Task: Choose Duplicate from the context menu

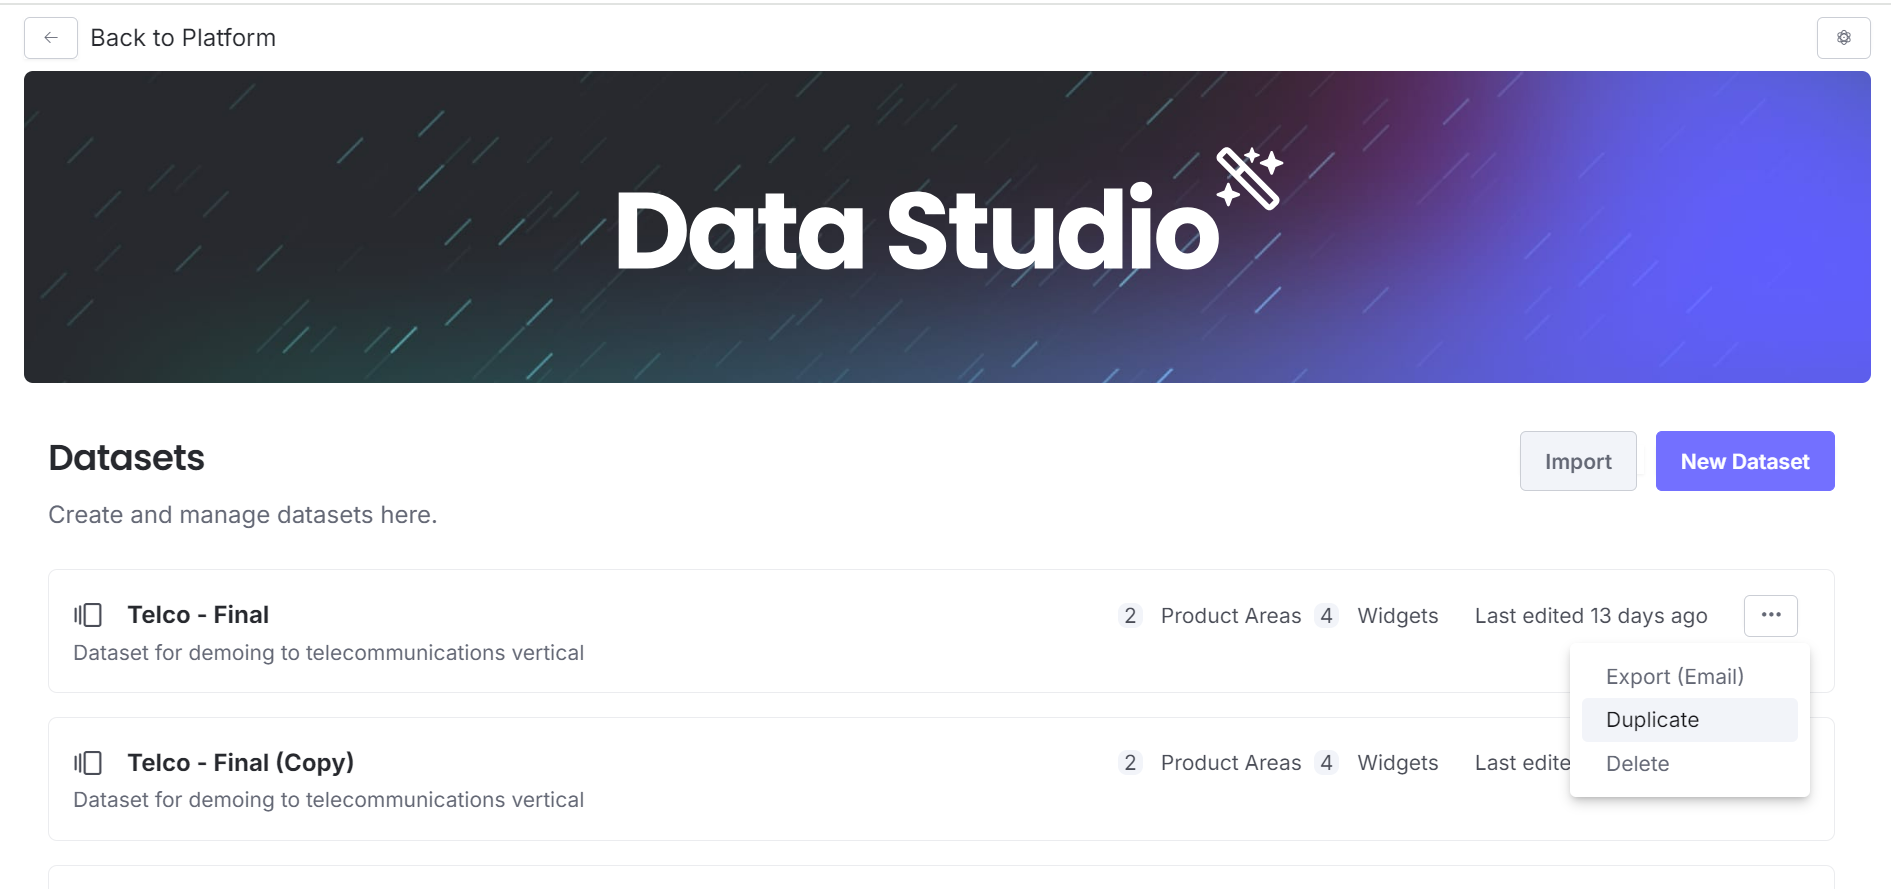Action: 1652,720
